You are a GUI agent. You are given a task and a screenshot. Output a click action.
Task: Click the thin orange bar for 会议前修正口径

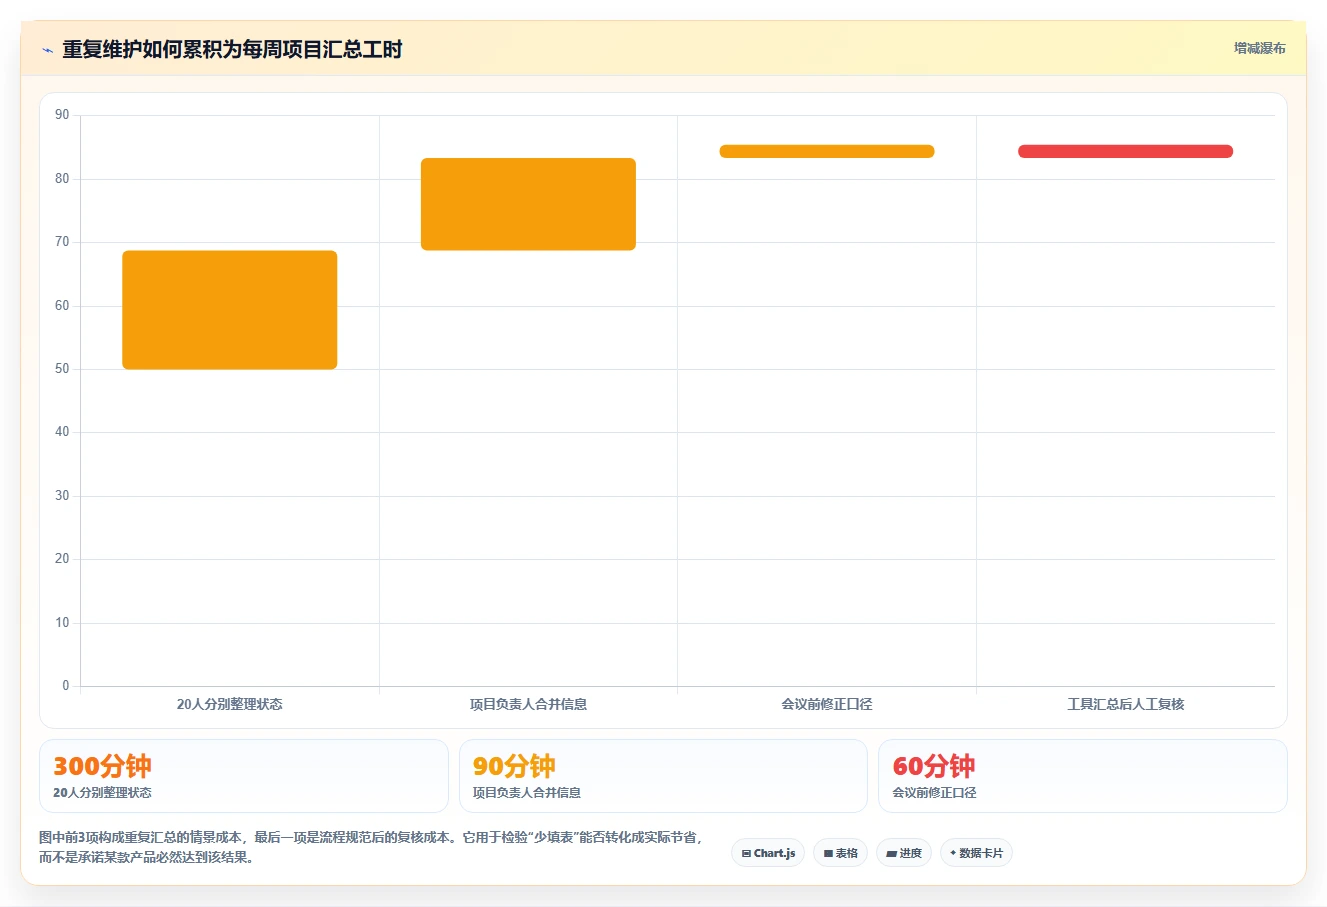click(x=827, y=151)
